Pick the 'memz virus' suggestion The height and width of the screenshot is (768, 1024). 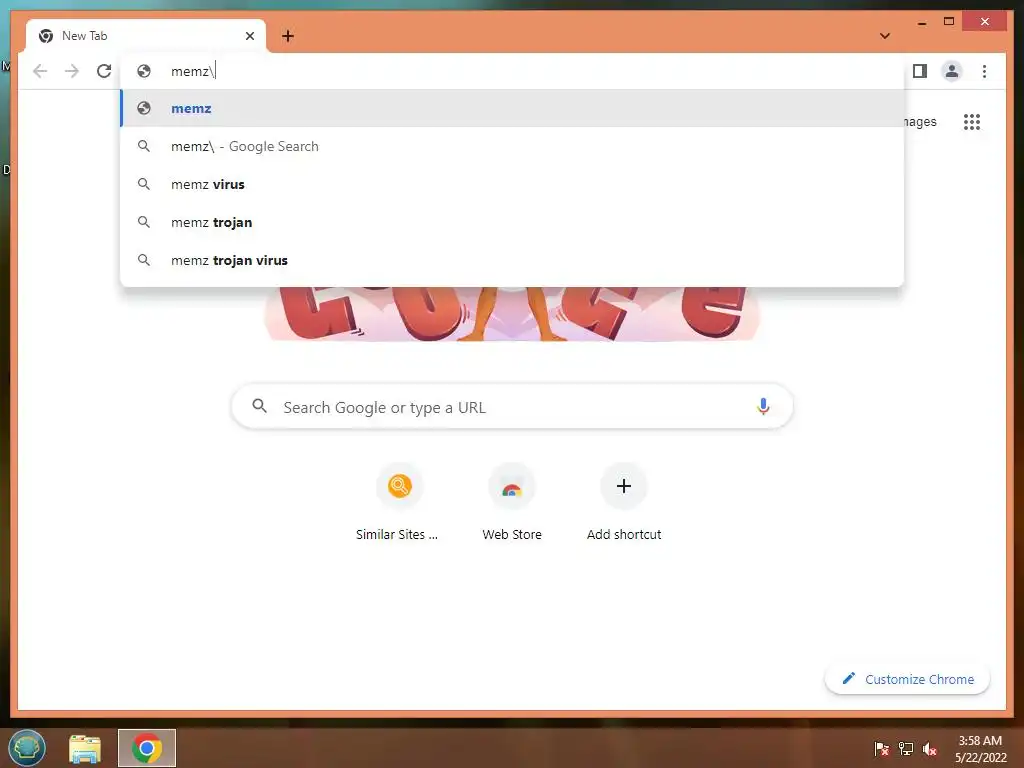click(x=512, y=184)
